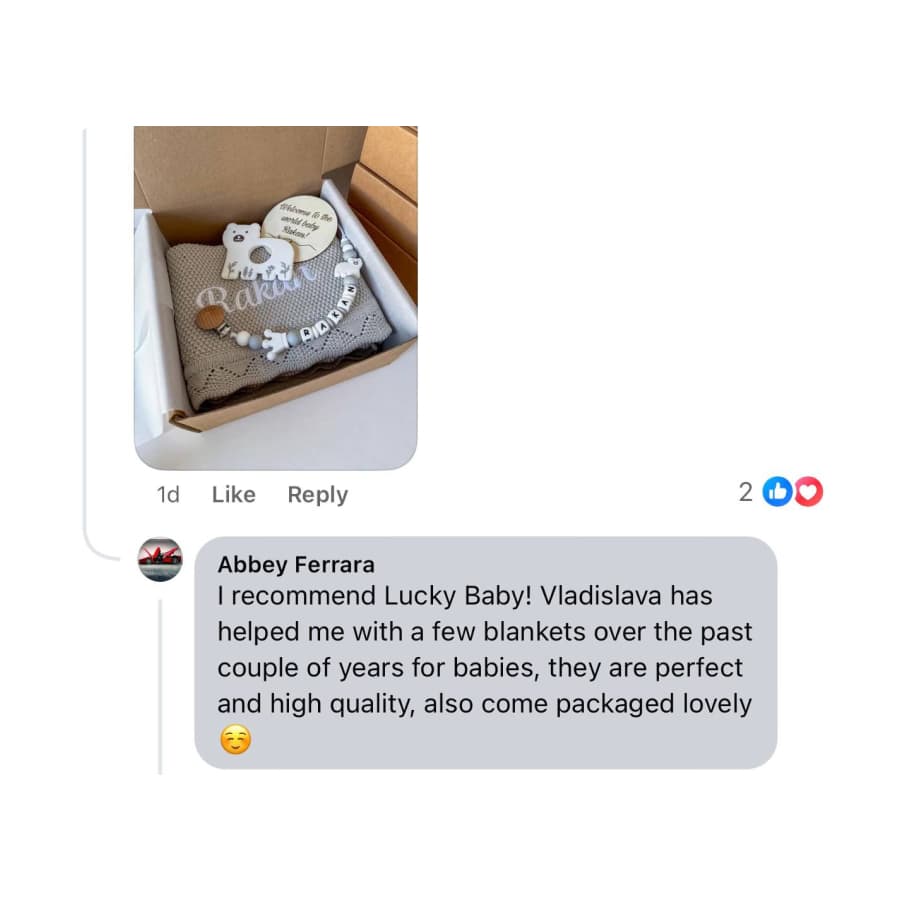Open the baby gift box photo

click(276, 298)
